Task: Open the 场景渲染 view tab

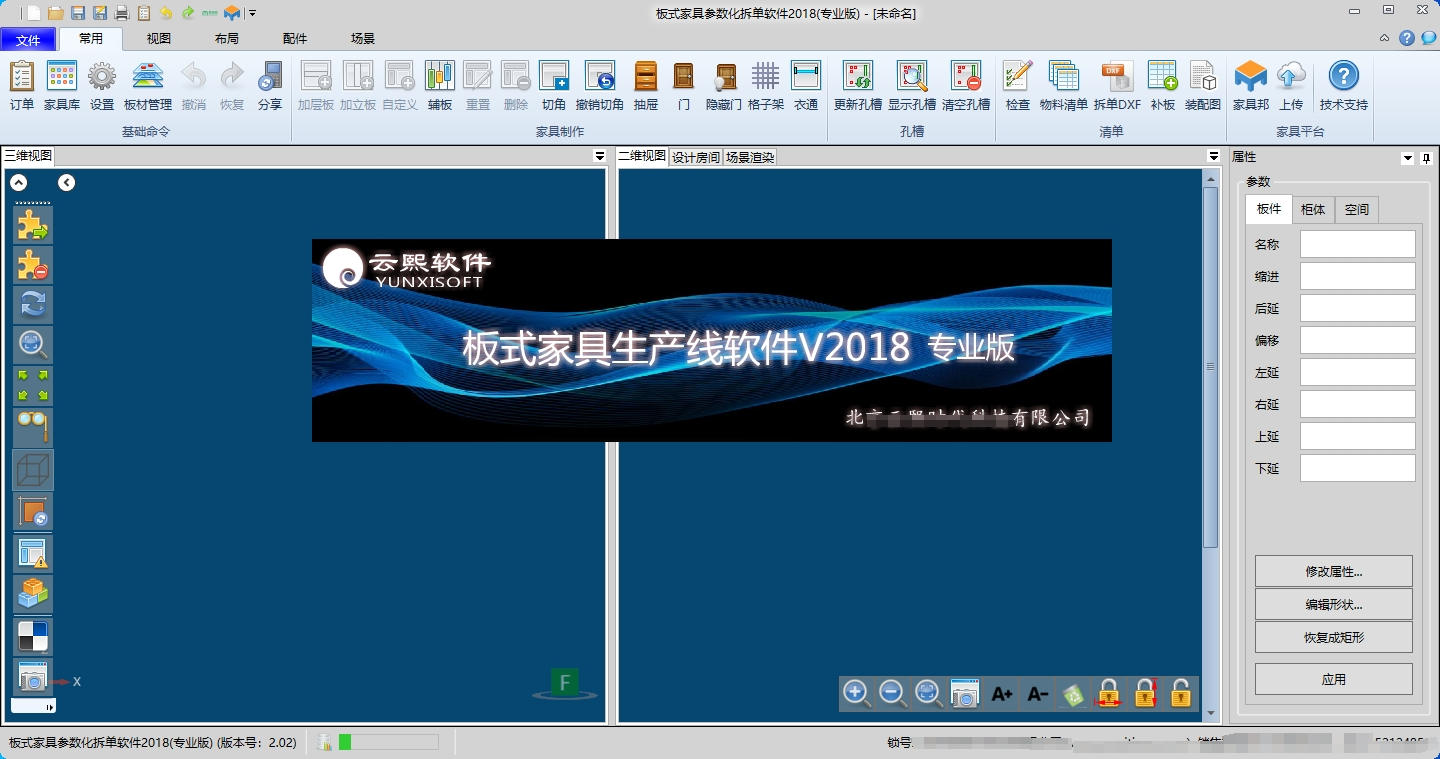Action: [x=750, y=157]
